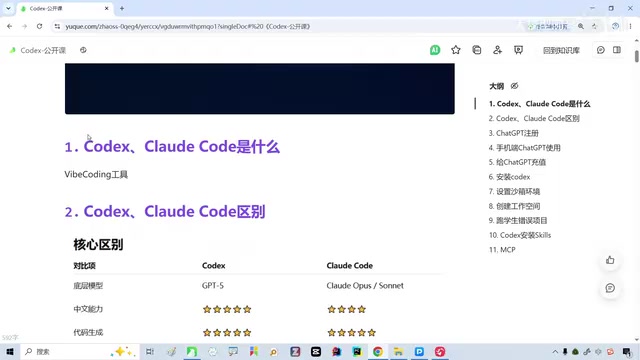Open the green AI assistant icon
Screen dimensions: 640x360
[435, 50]
